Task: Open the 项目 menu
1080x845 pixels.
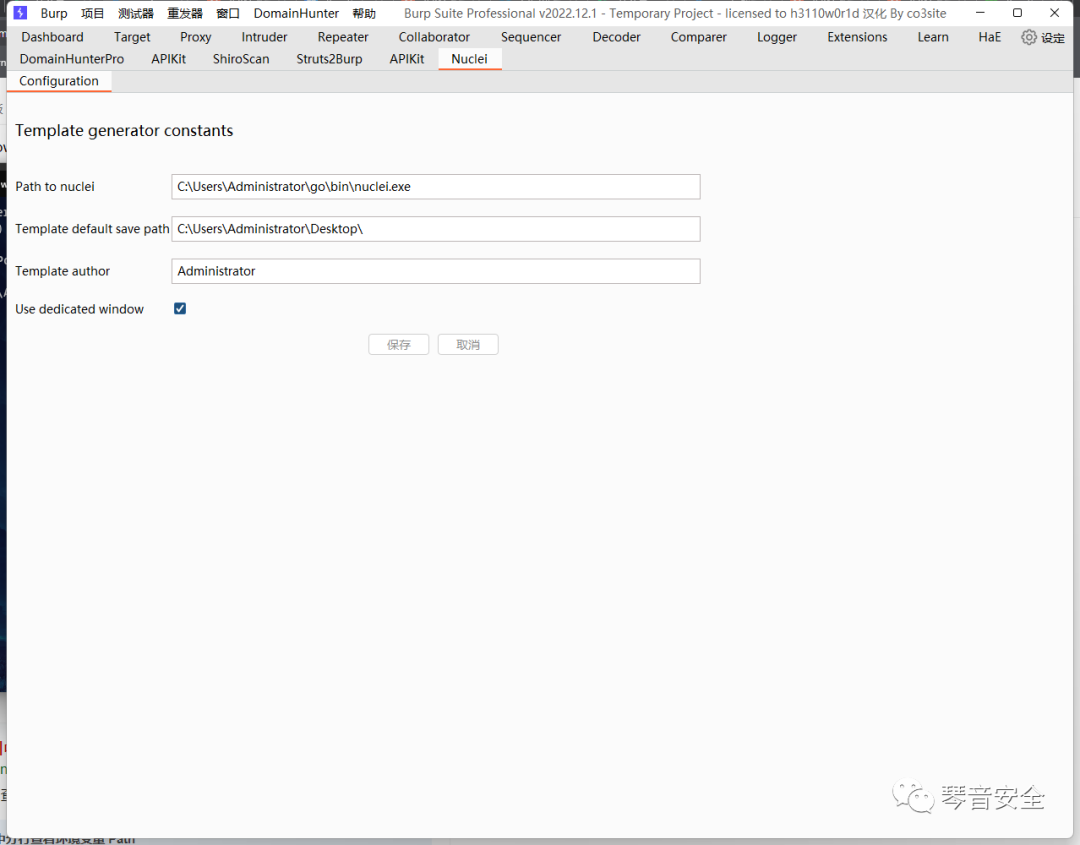Action: tap(92, 13)
